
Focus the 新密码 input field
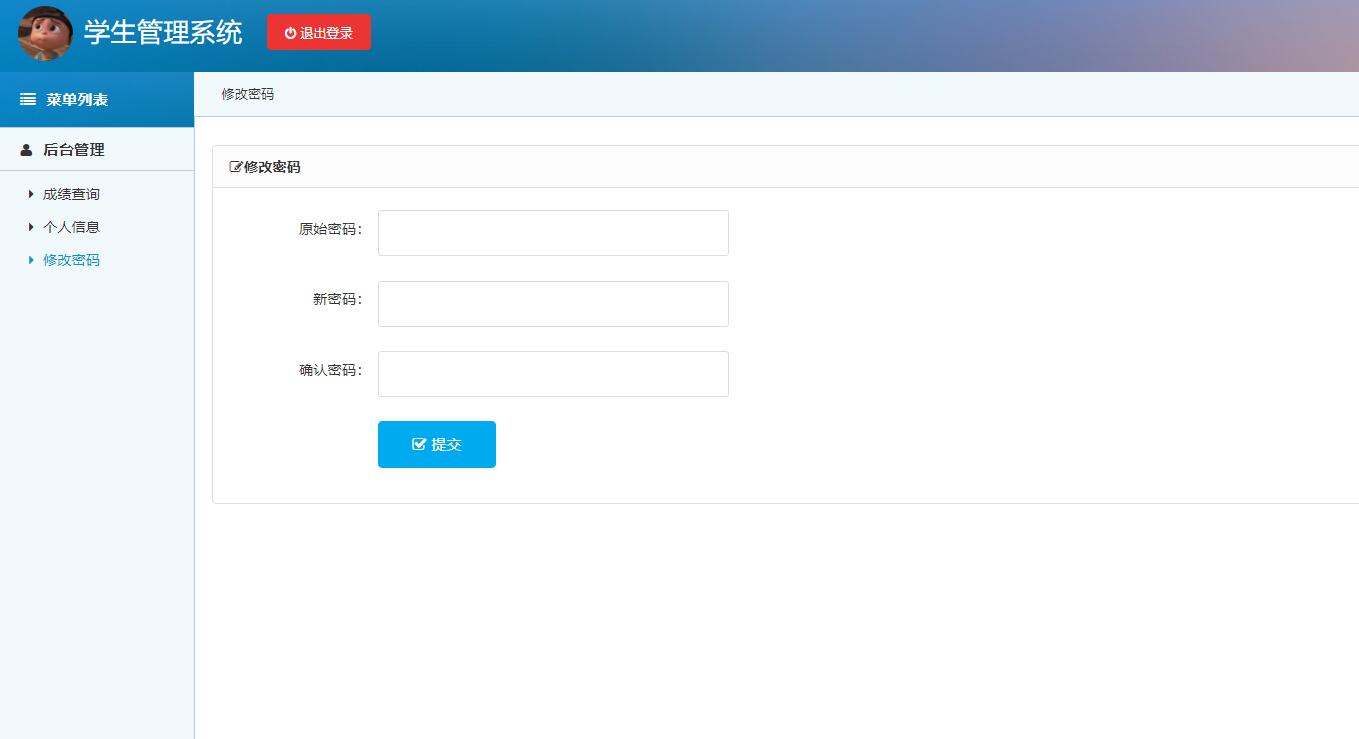pos(553,304)
